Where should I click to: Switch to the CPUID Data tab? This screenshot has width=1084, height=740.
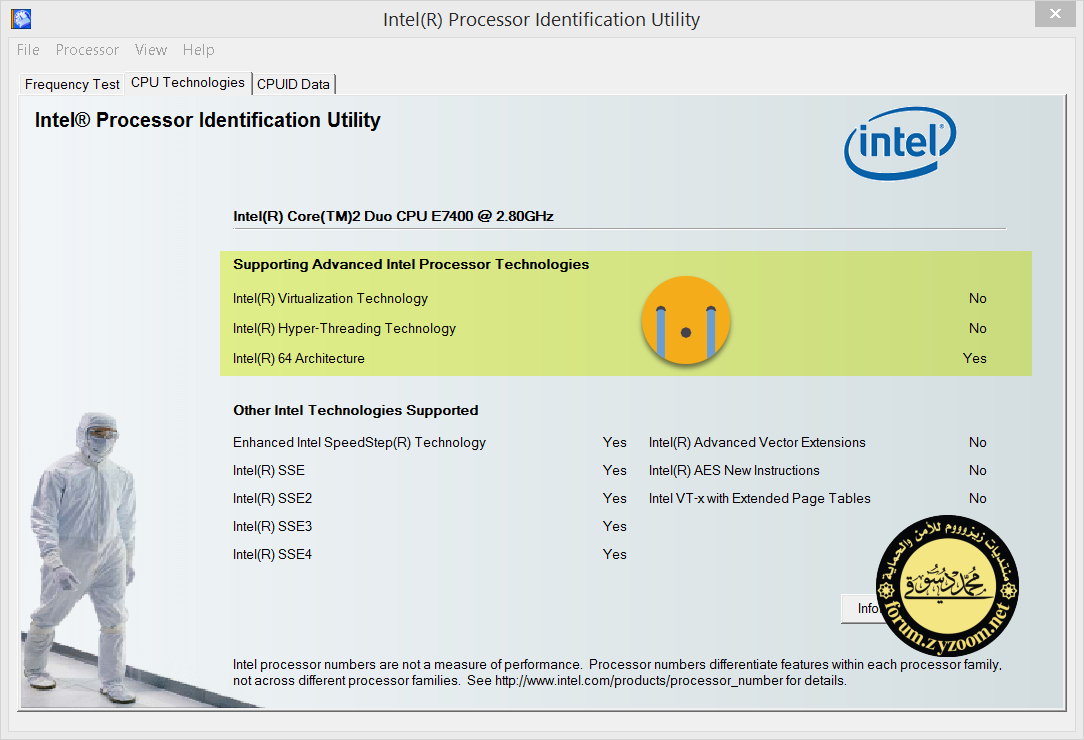293,84
